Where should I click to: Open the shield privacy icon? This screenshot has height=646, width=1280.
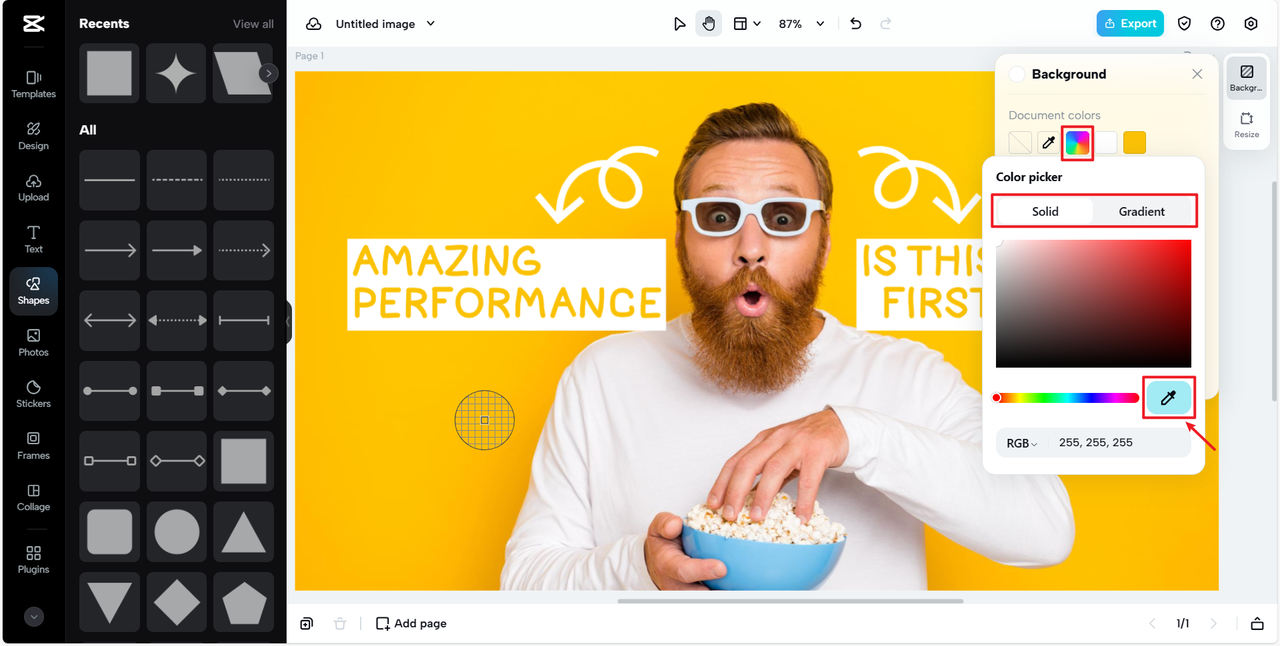[1184, 24]
